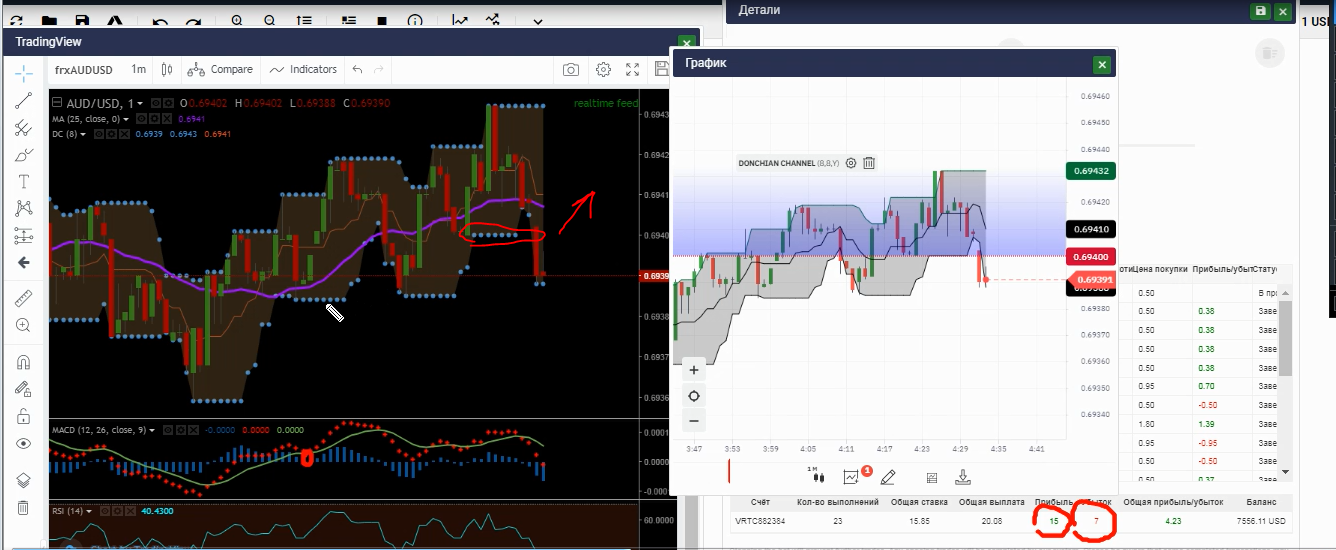Open DC (8) indicator dropdown arrow

[x=82, y=134]
